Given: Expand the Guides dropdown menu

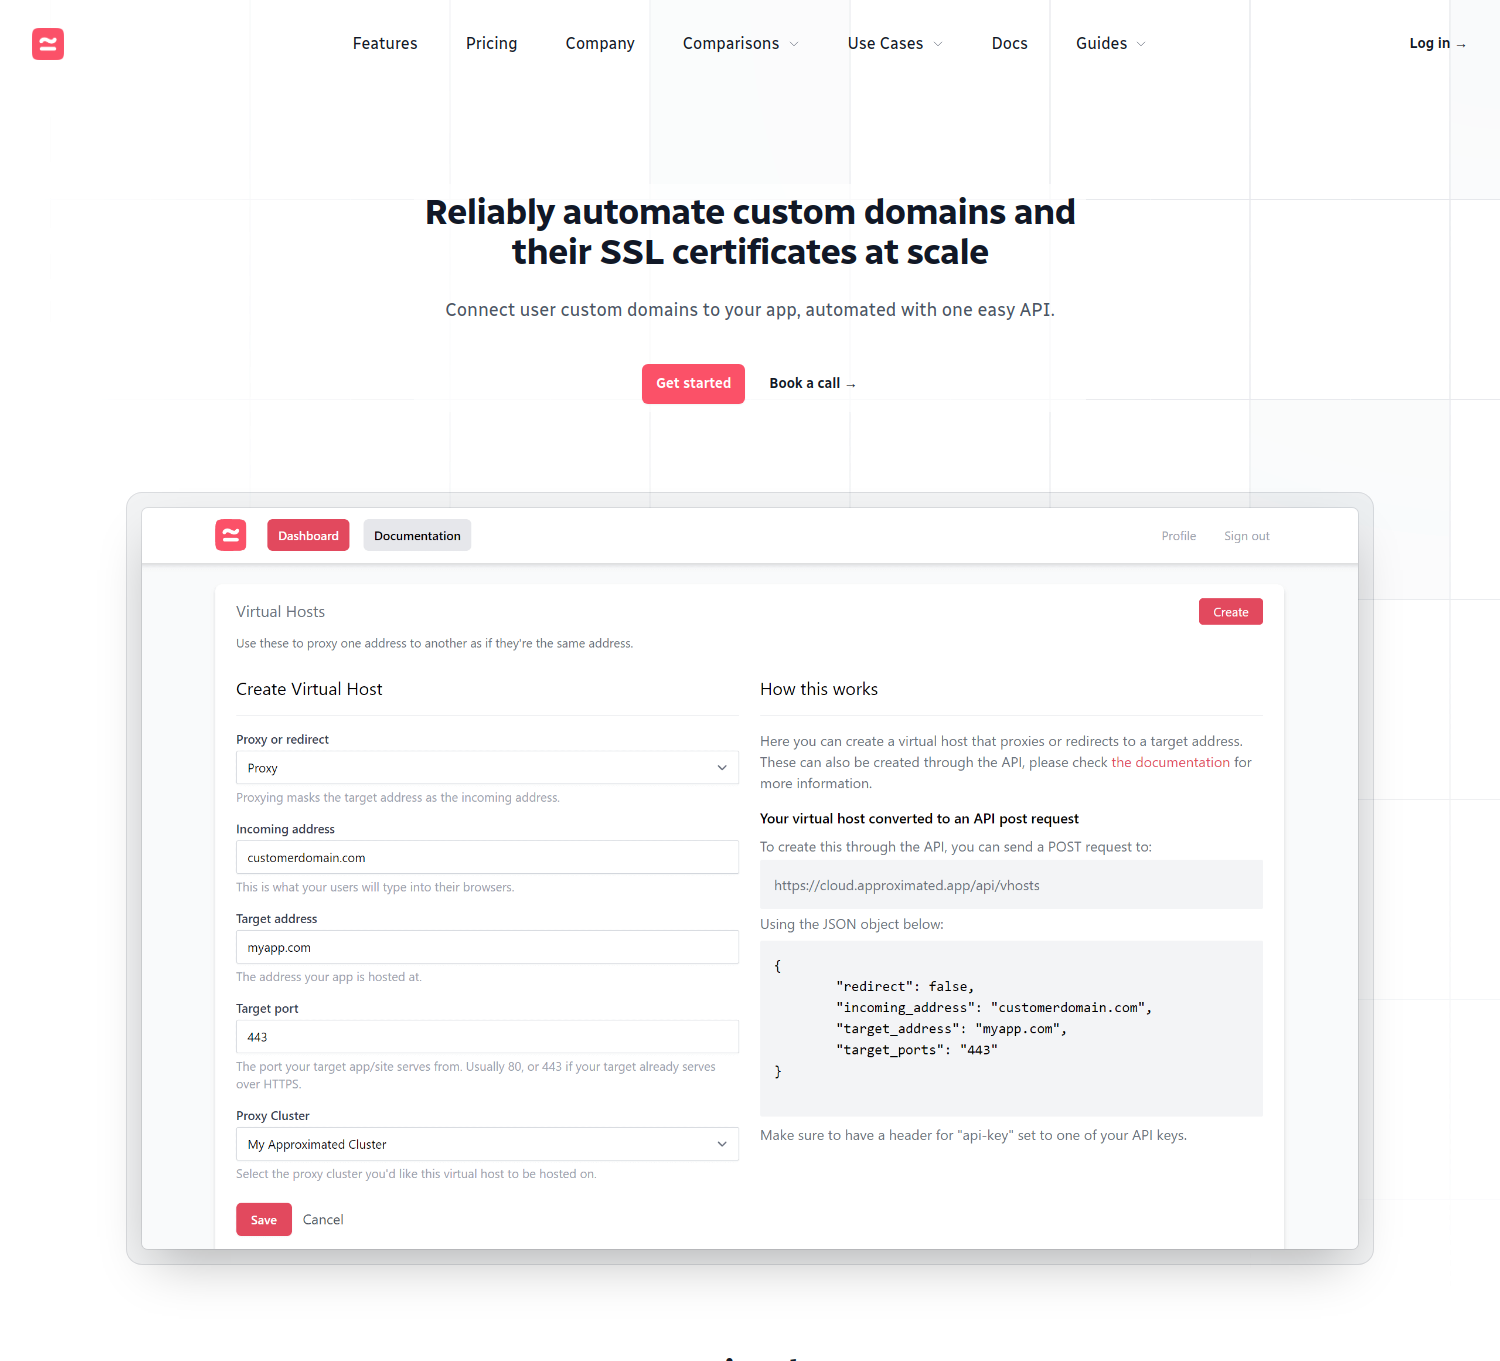Looking at the screenshot, I should point(1111,43).
